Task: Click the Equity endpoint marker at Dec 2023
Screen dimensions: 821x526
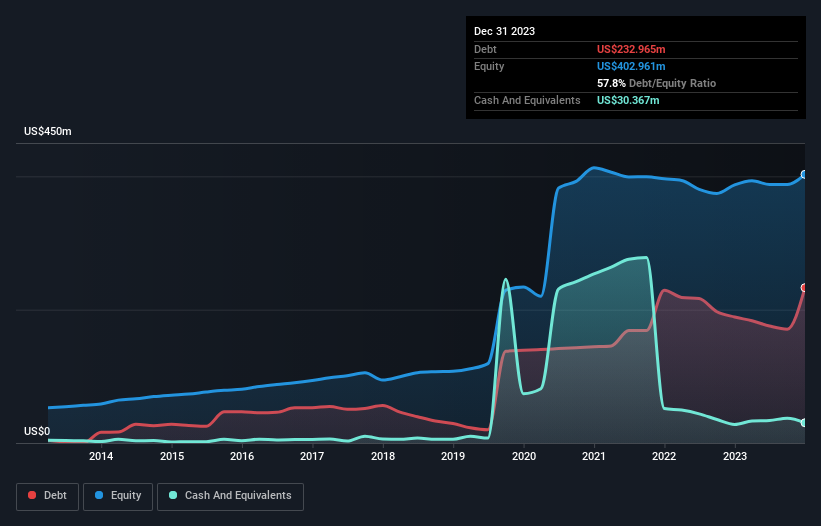Action: (x=804, y=174)
